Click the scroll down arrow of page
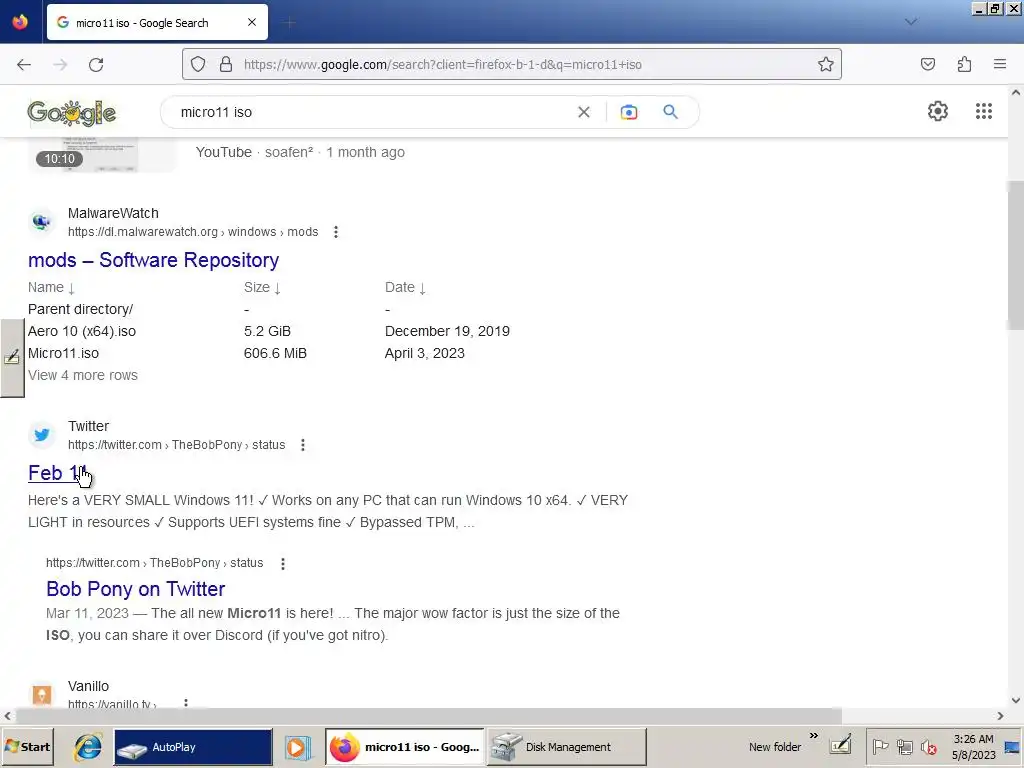 pos(1016,700)
